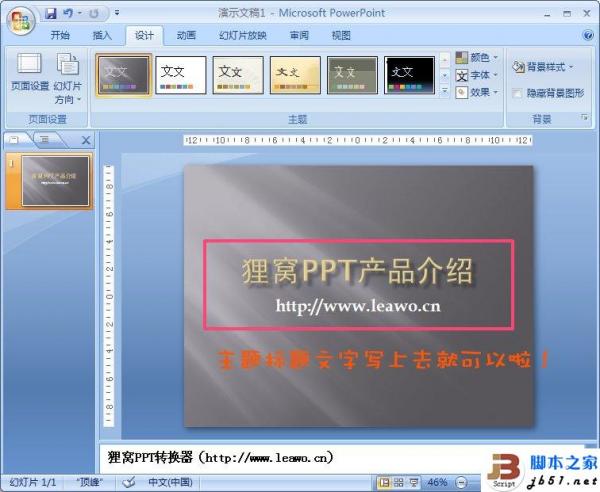The width and height of the screenshot is (600, 492).
Task: Click 中文(中国) language indicator
Action: pos(170,482)
